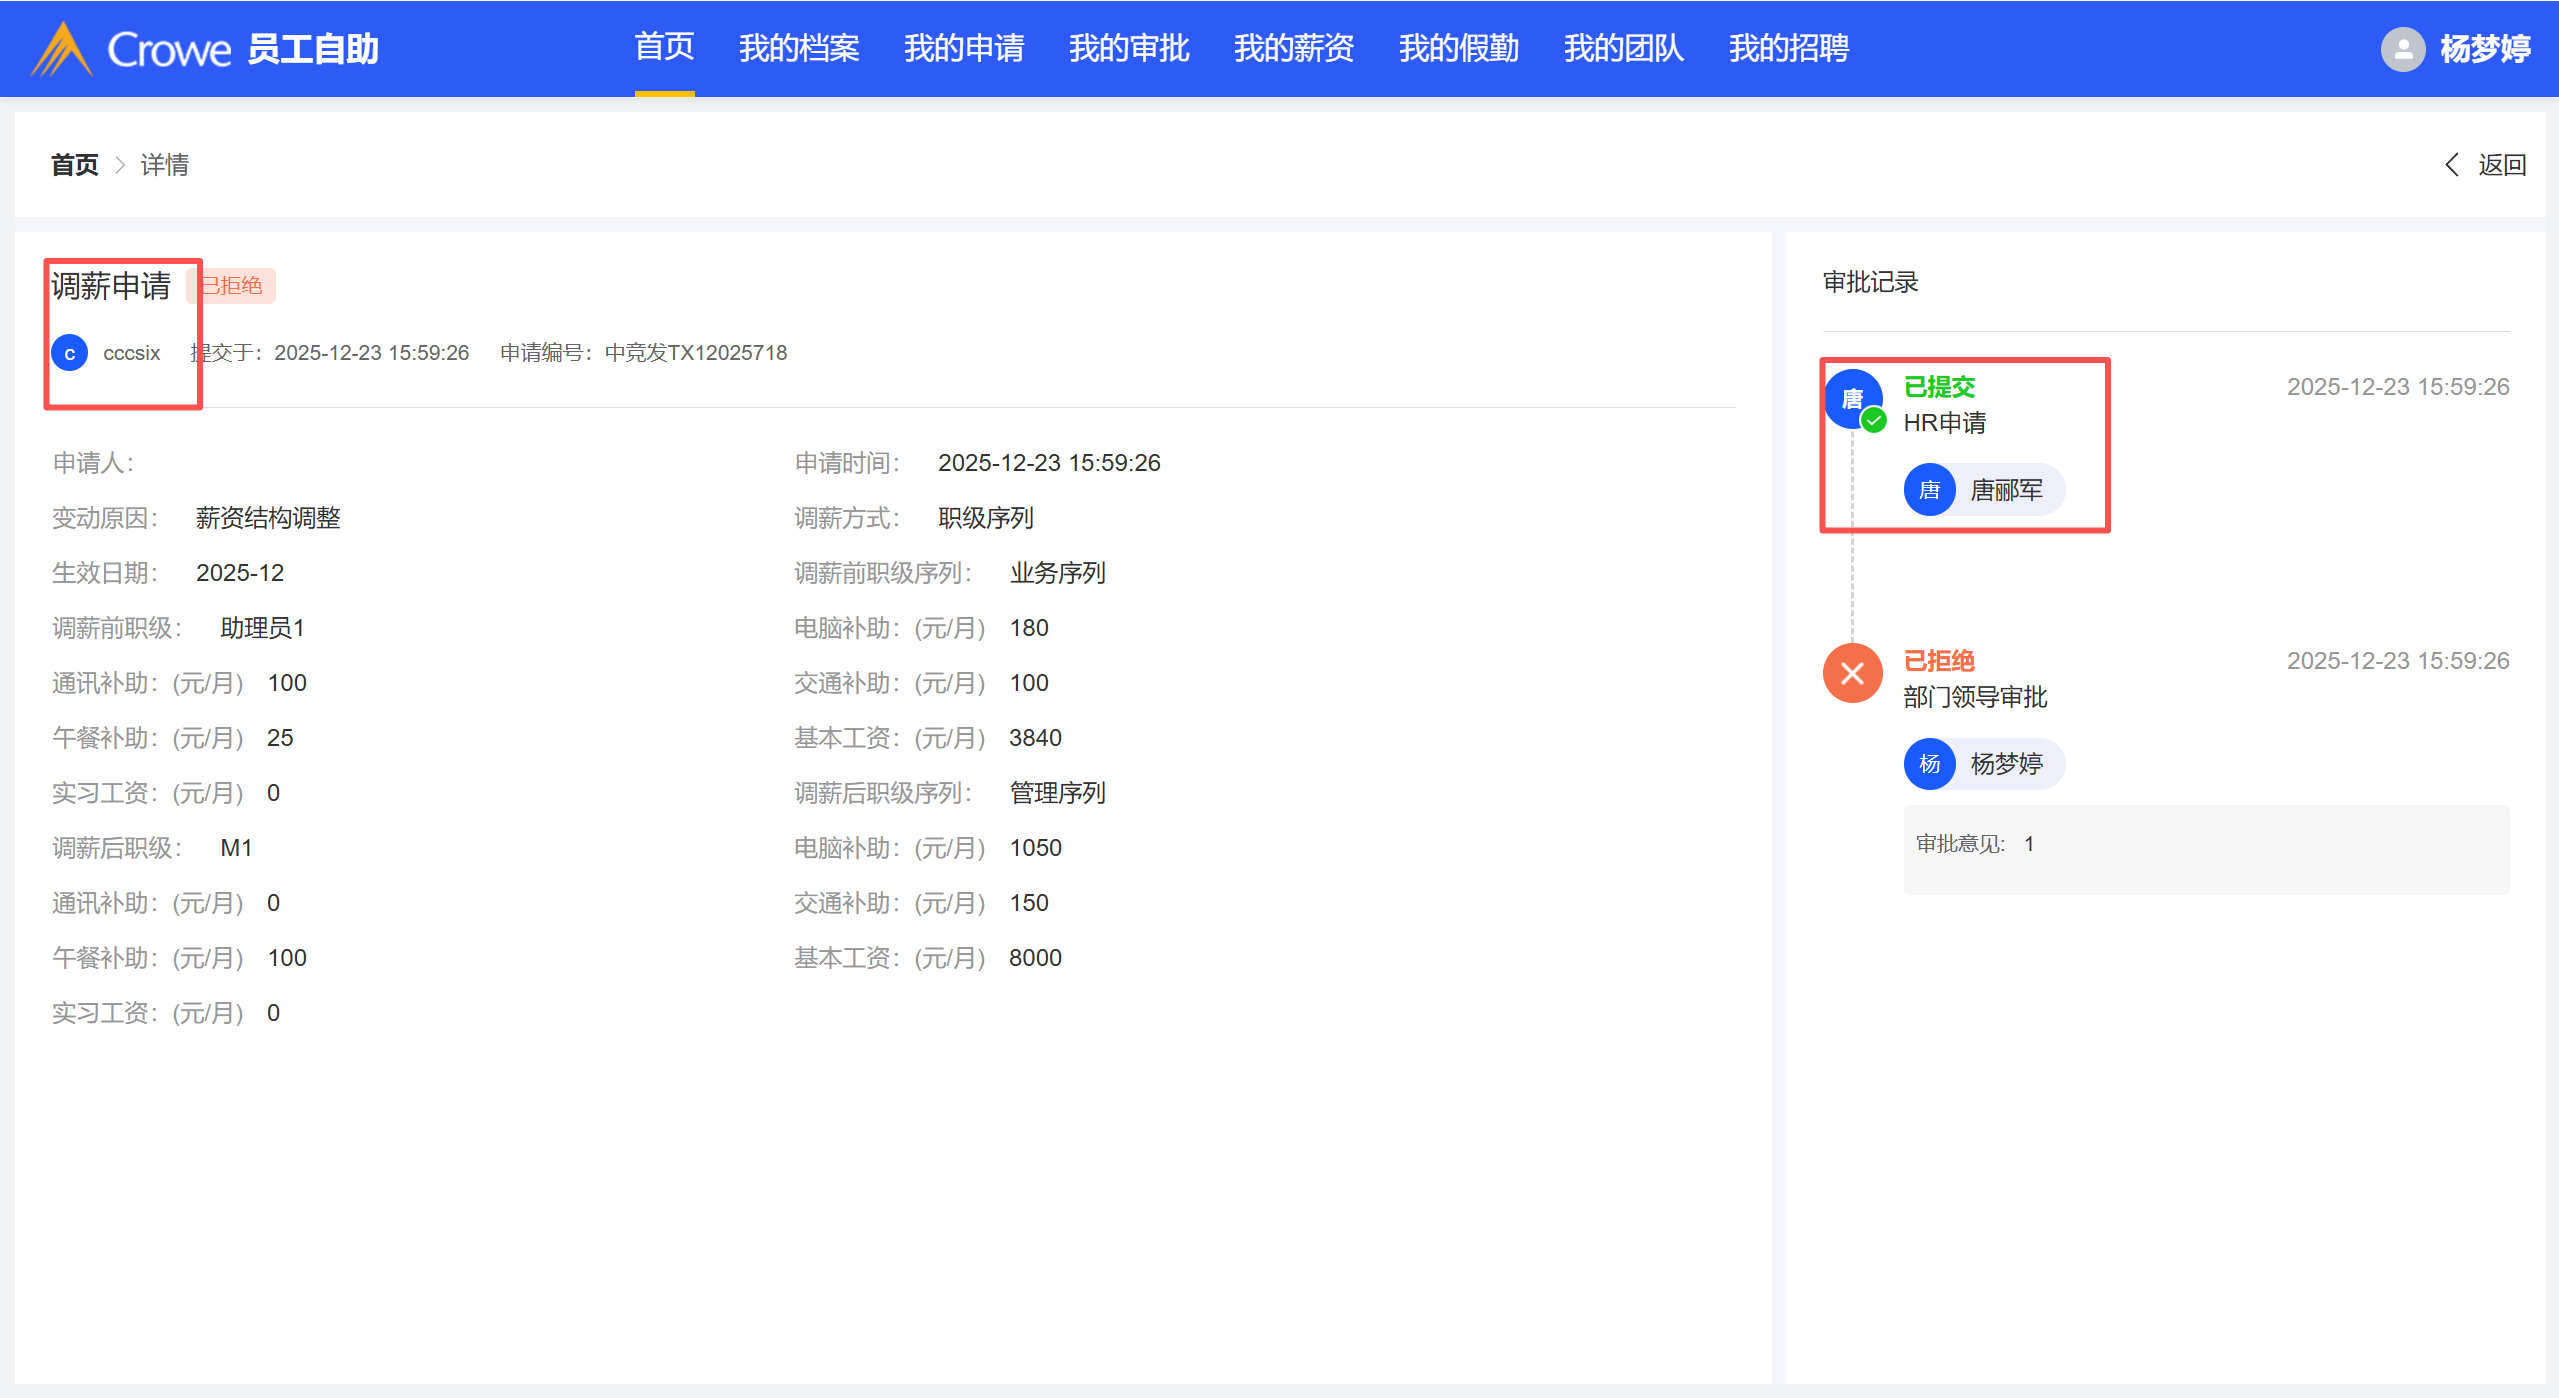2559x1398 pixels.
Task: Go to 我的申请 tab
Action: click(964, 48)
